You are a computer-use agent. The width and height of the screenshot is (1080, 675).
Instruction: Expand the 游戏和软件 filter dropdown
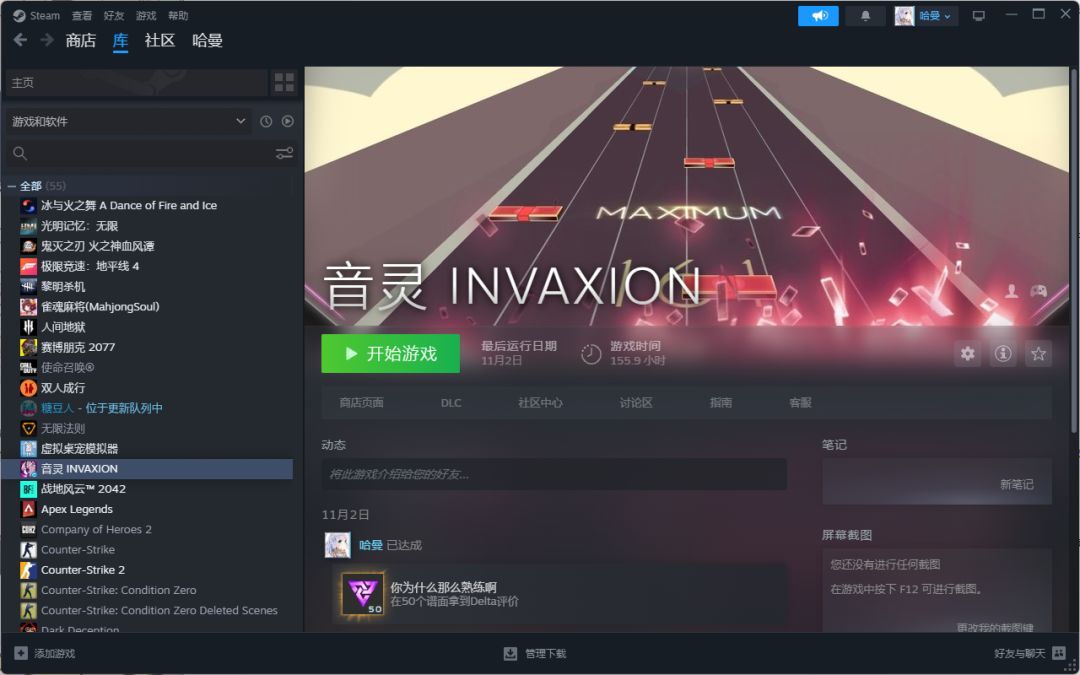tap(128, 121)
